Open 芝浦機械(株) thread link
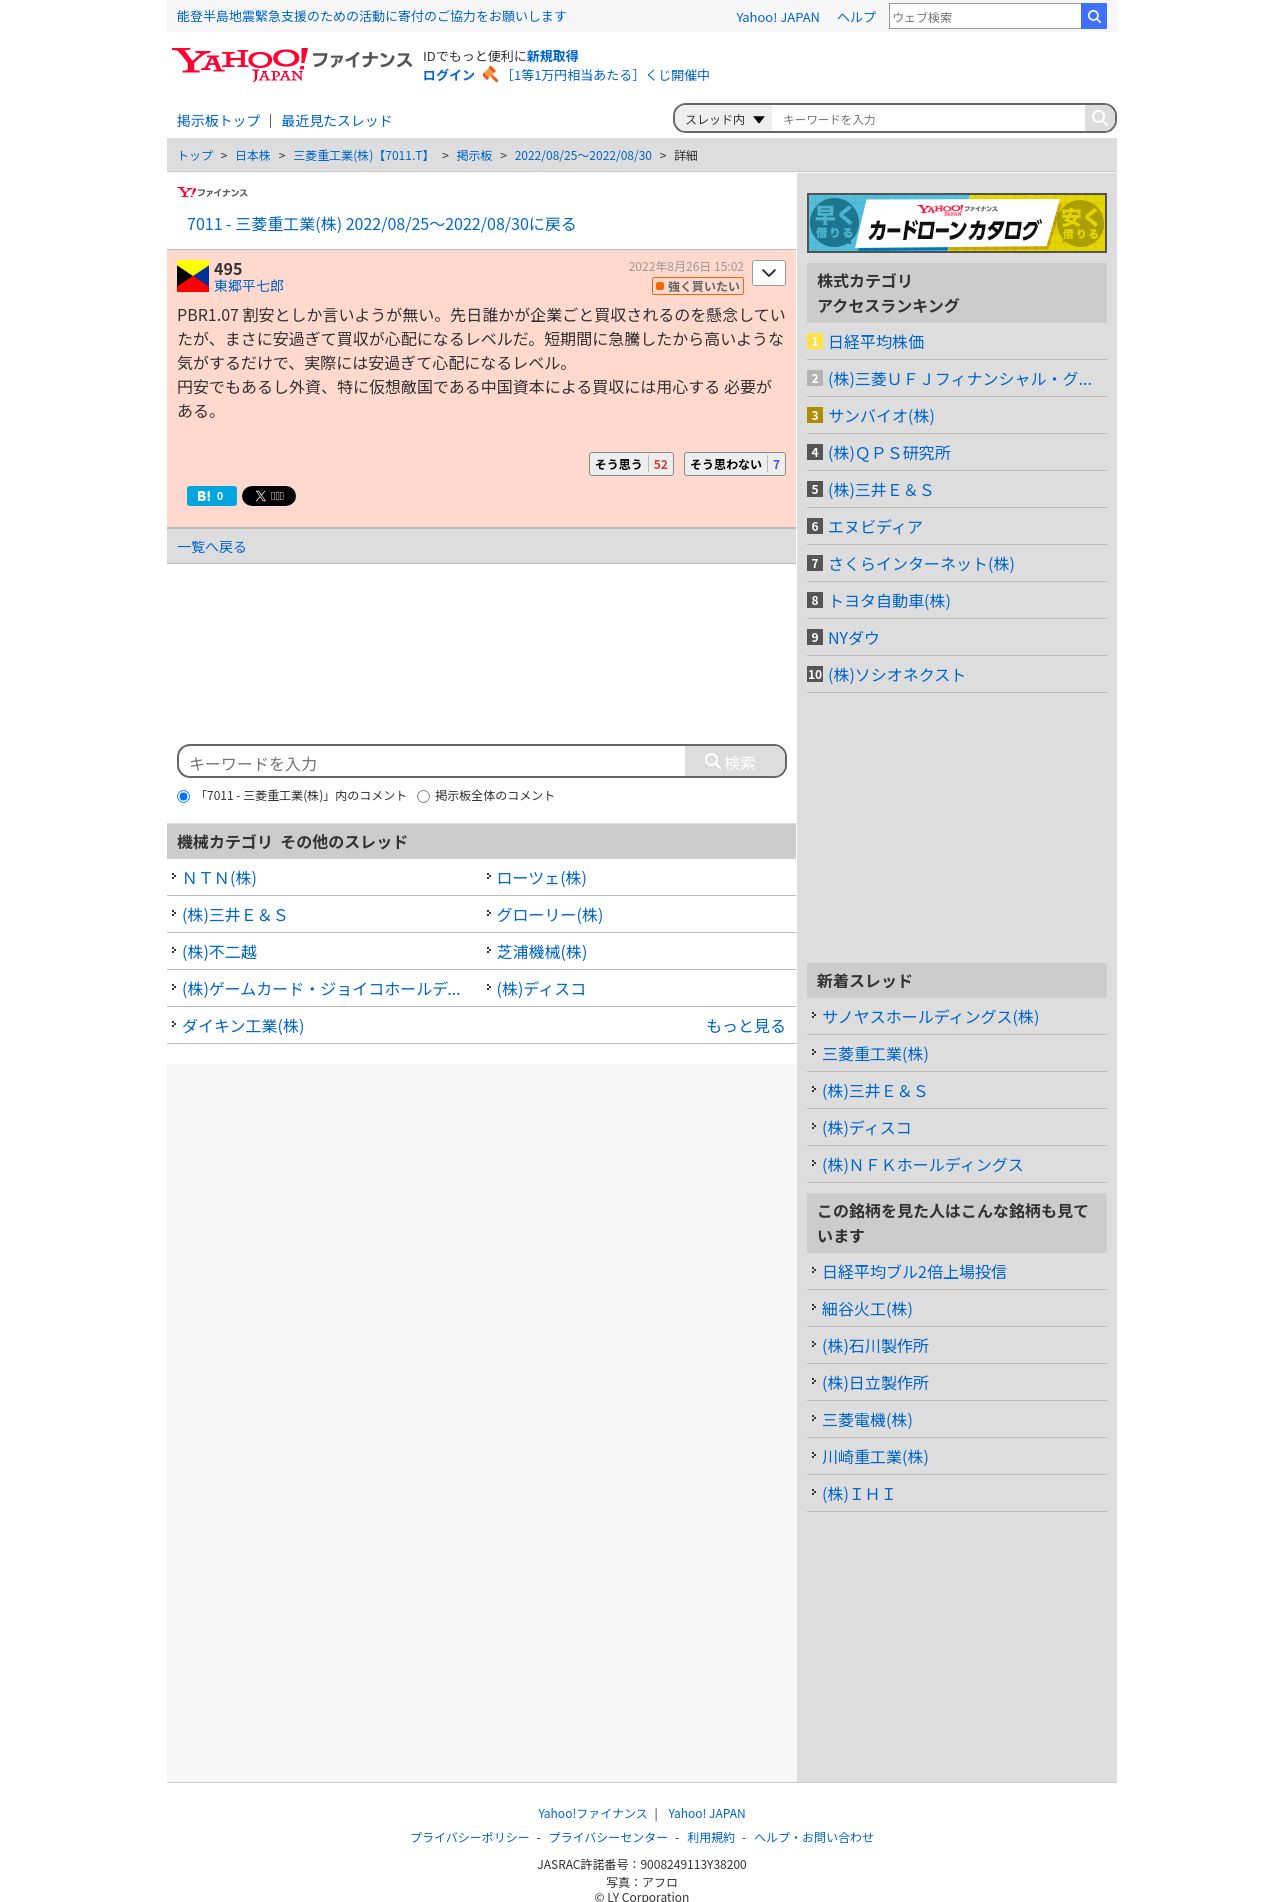Screen dimensions: 1284x1902 (x=542, y=952)
